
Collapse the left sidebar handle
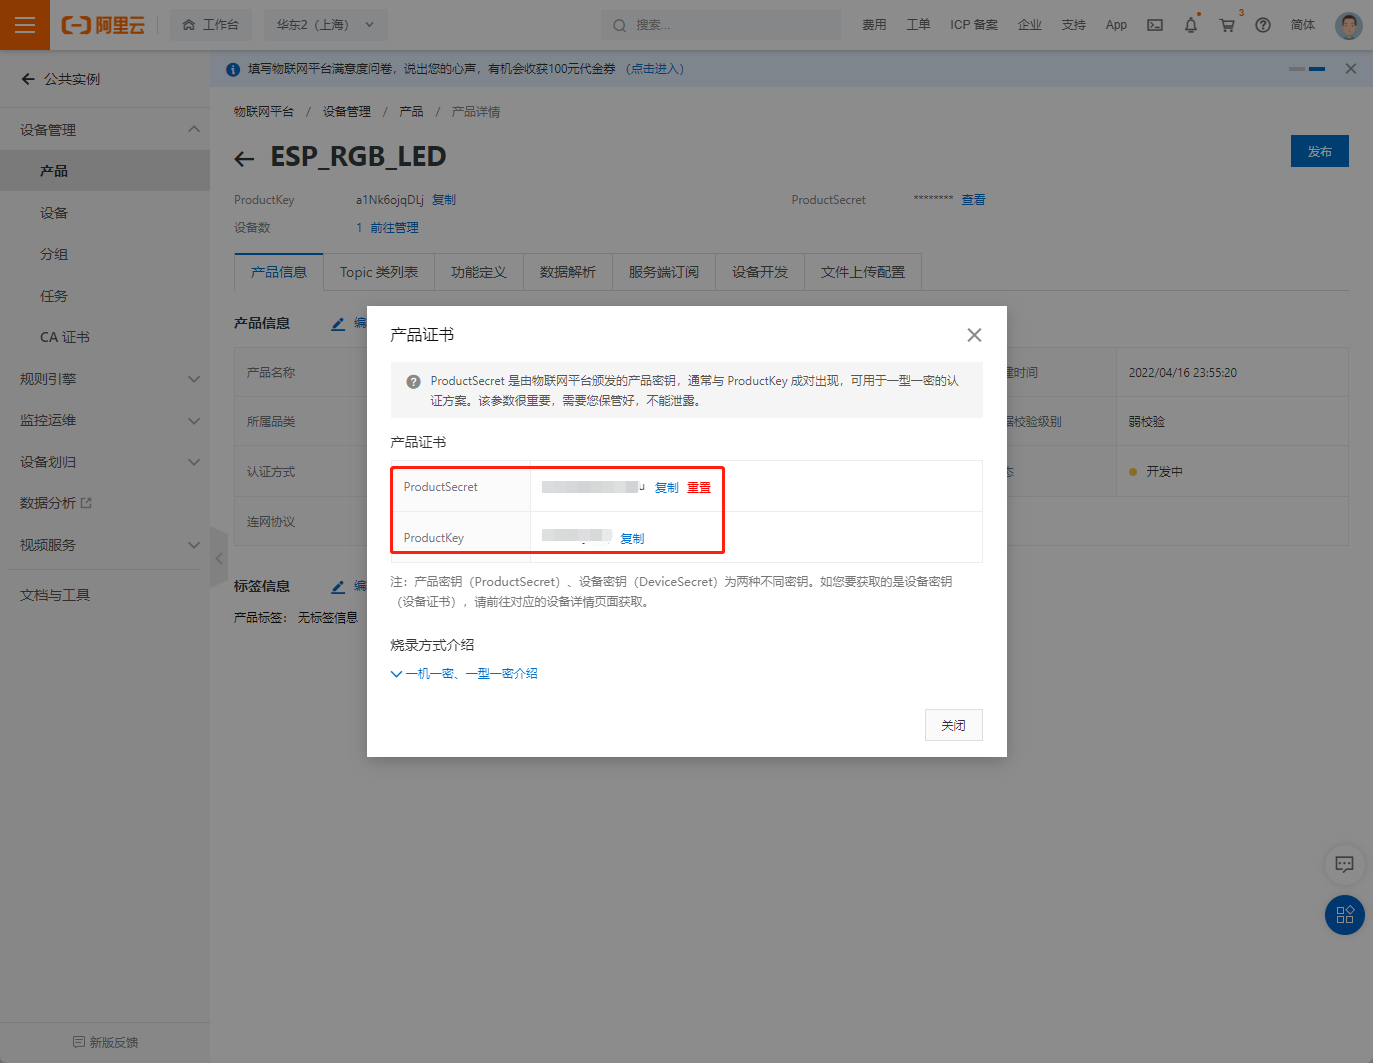point(219,558)
